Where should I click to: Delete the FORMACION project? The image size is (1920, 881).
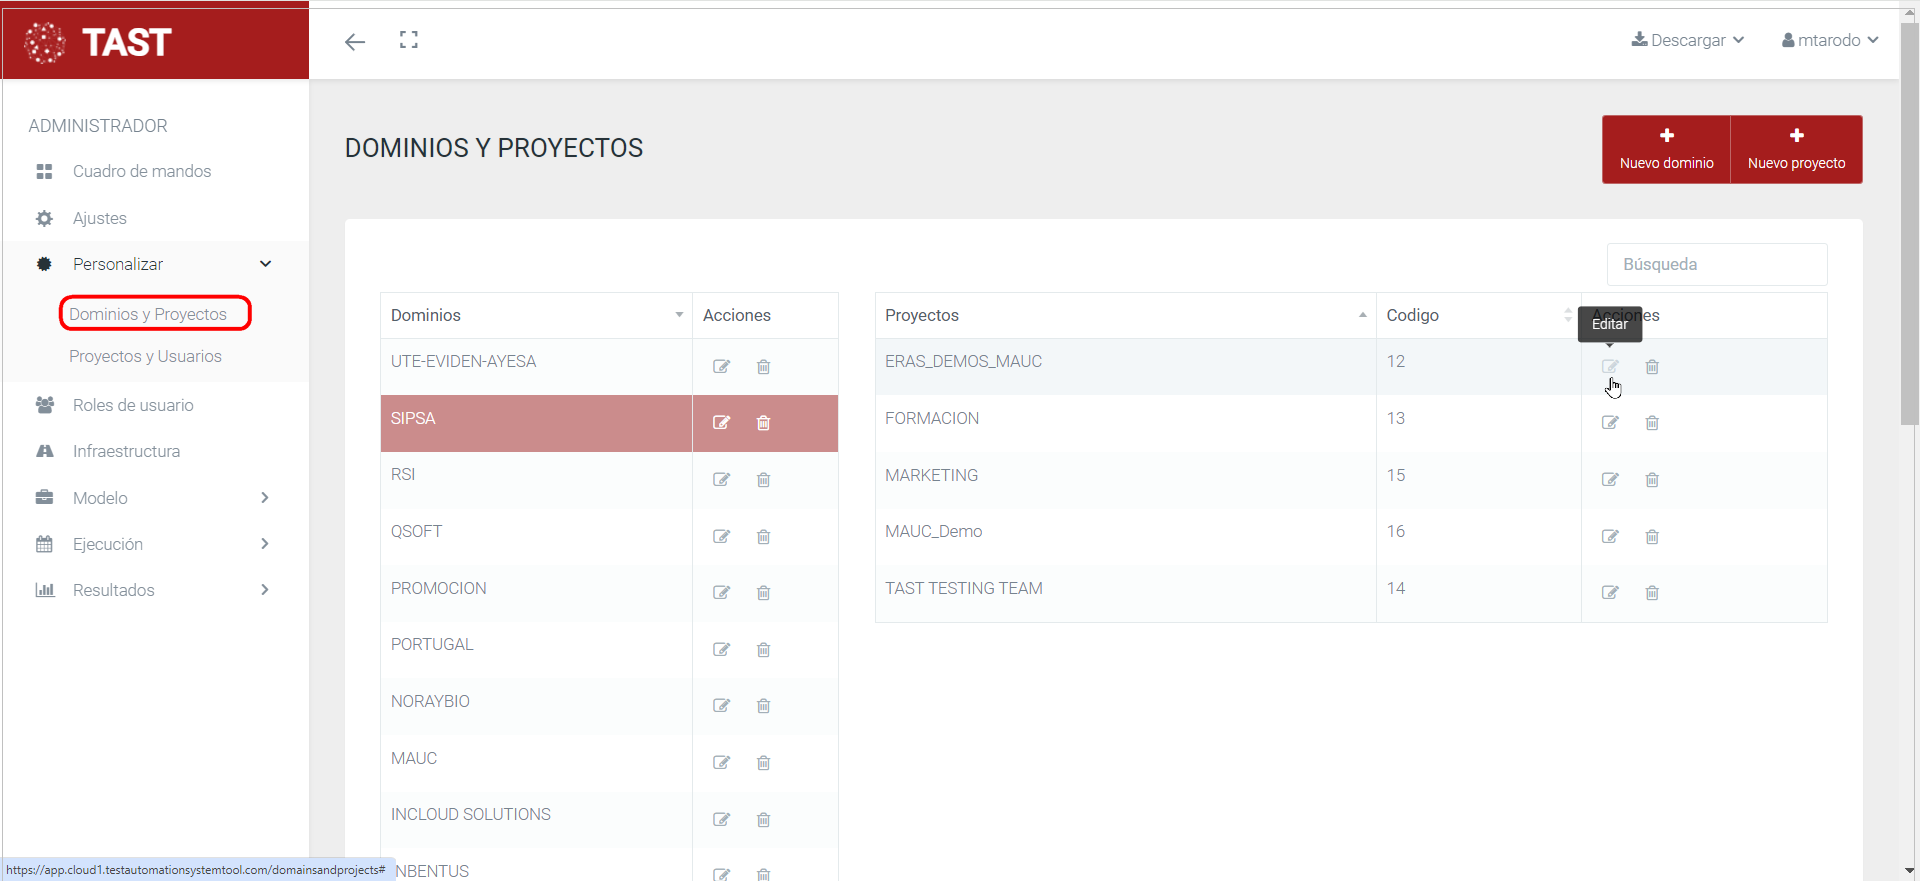1651,423
